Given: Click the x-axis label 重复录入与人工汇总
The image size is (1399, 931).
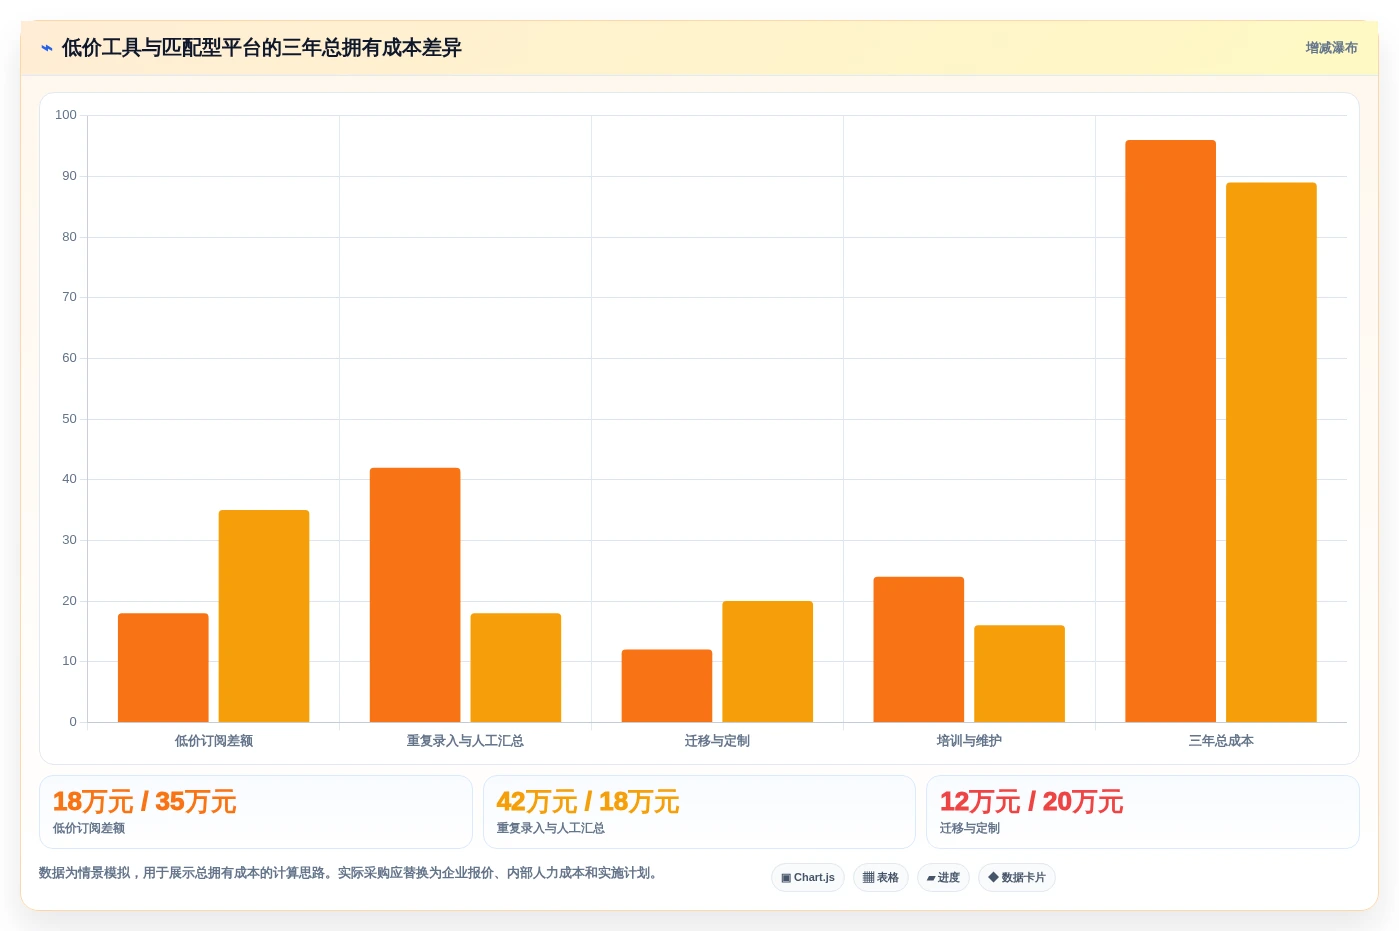Looking at the screenshot, I should click(465, 741).
